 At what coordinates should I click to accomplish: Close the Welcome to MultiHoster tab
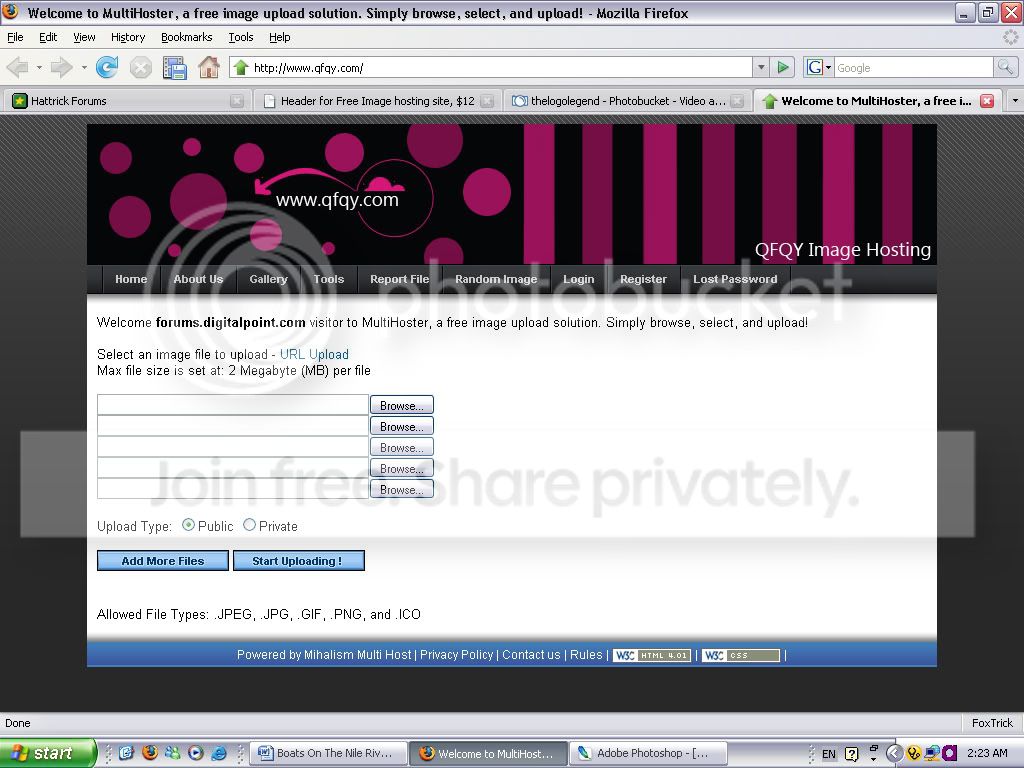point(987,101)
